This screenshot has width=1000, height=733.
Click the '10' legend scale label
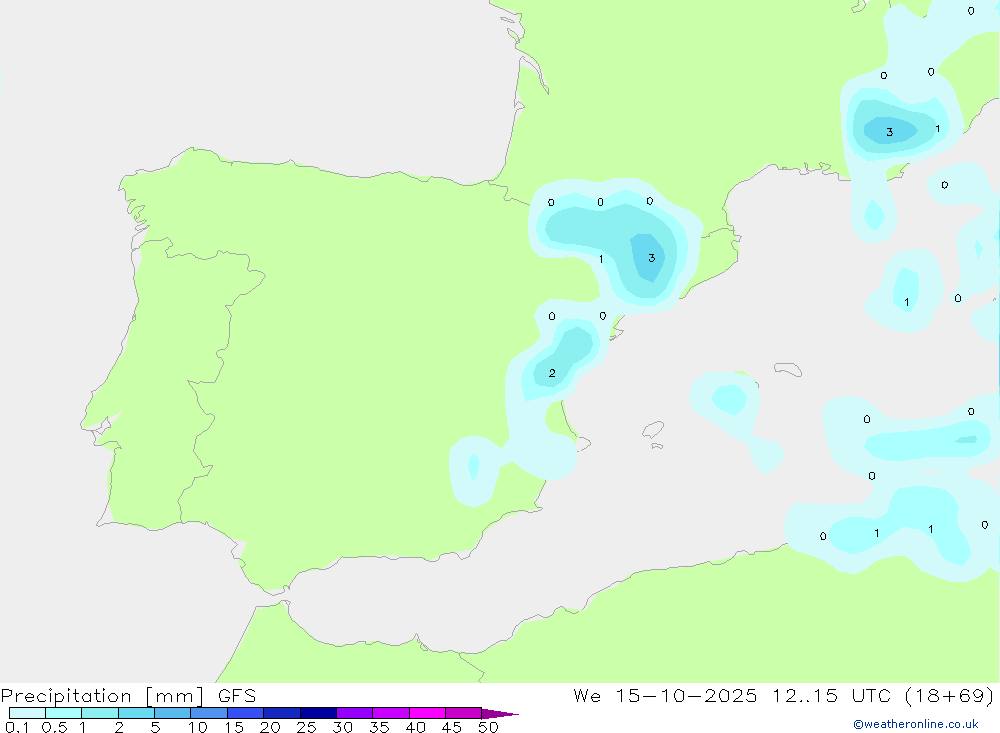[x=197, y=727]
